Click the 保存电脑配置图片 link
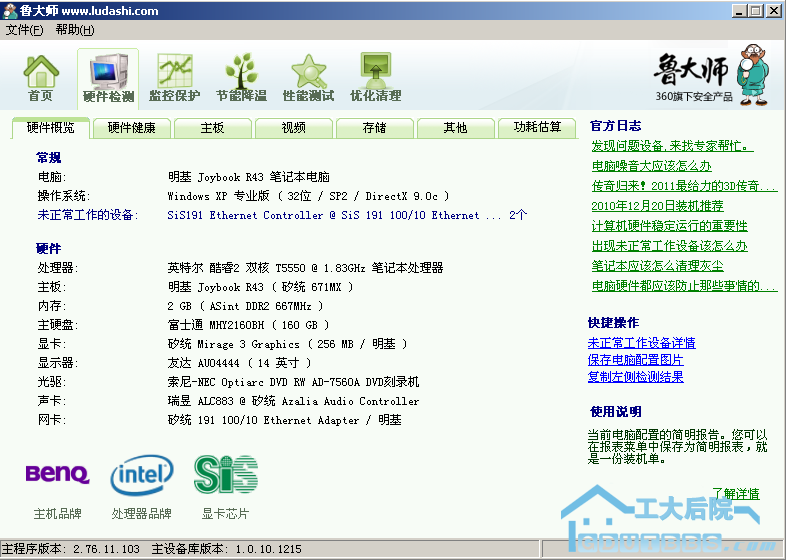Screen dimensions: 786x560 pos(635,360)
